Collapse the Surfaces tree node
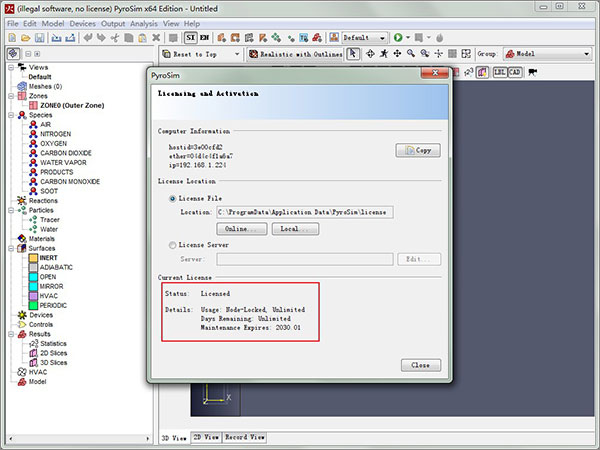The height and width of the screenshot is (450, 600). pos(11,248)
